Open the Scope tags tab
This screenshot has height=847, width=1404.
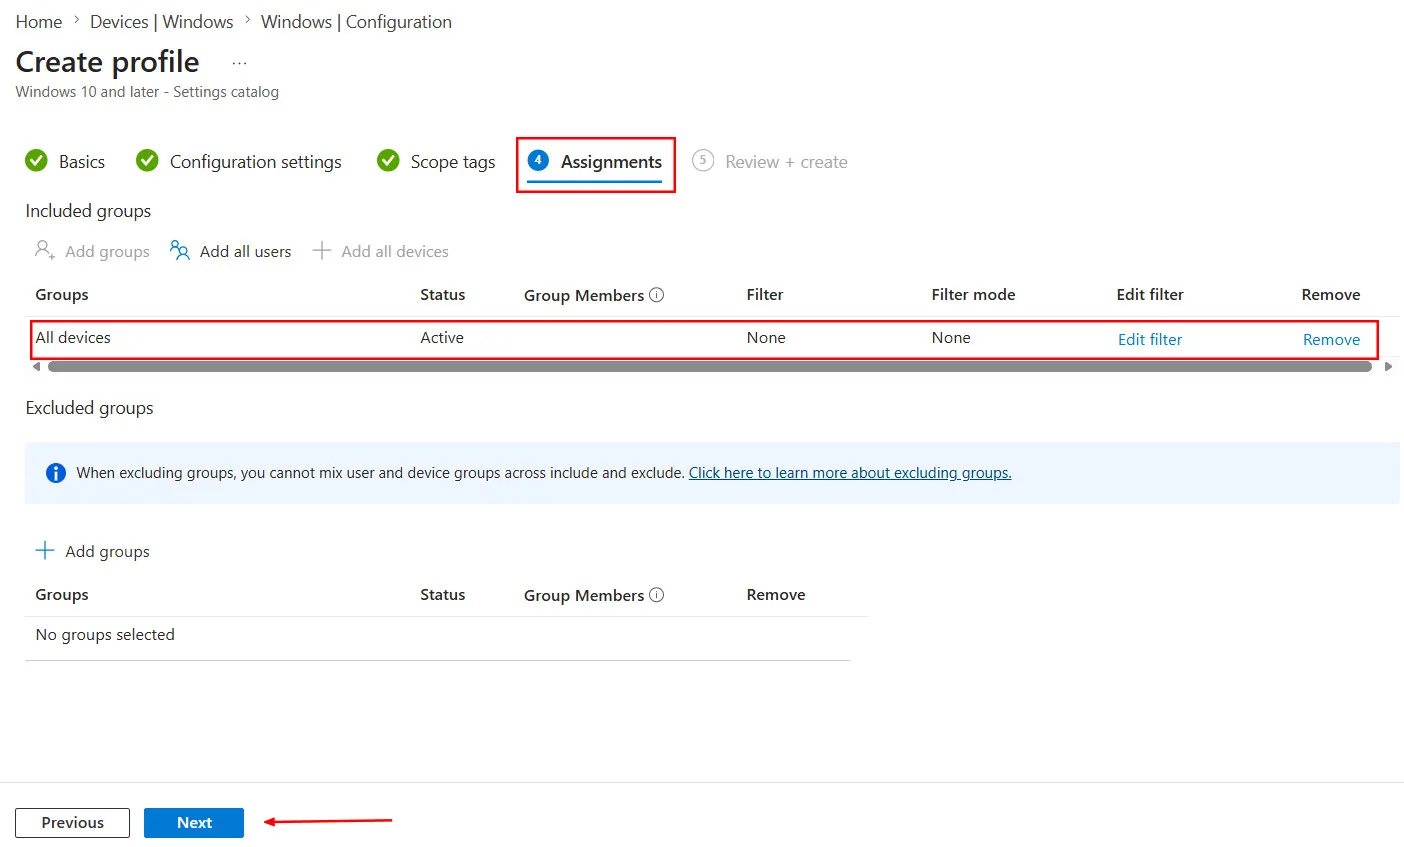453,162
